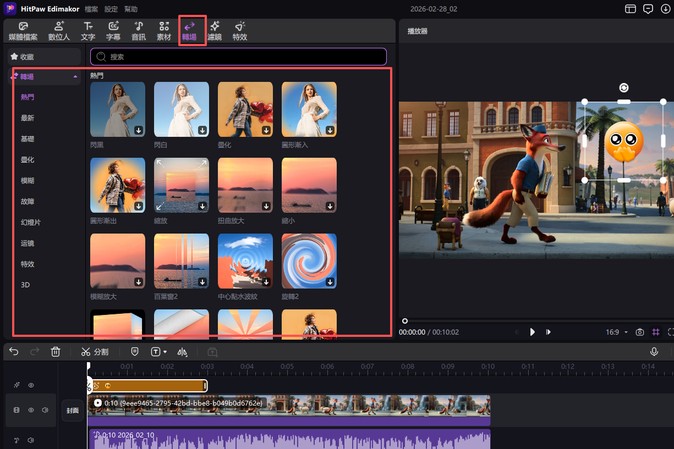Open the 特效 effects tab

tap(240, 31)
